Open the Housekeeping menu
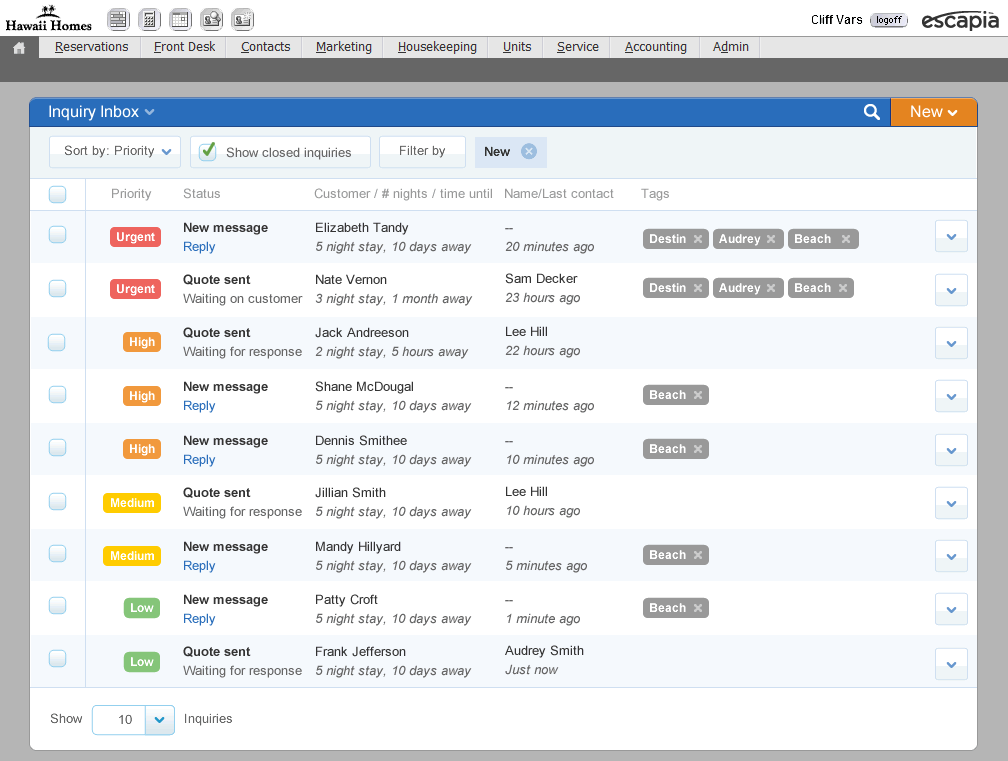 coord(437,47)
